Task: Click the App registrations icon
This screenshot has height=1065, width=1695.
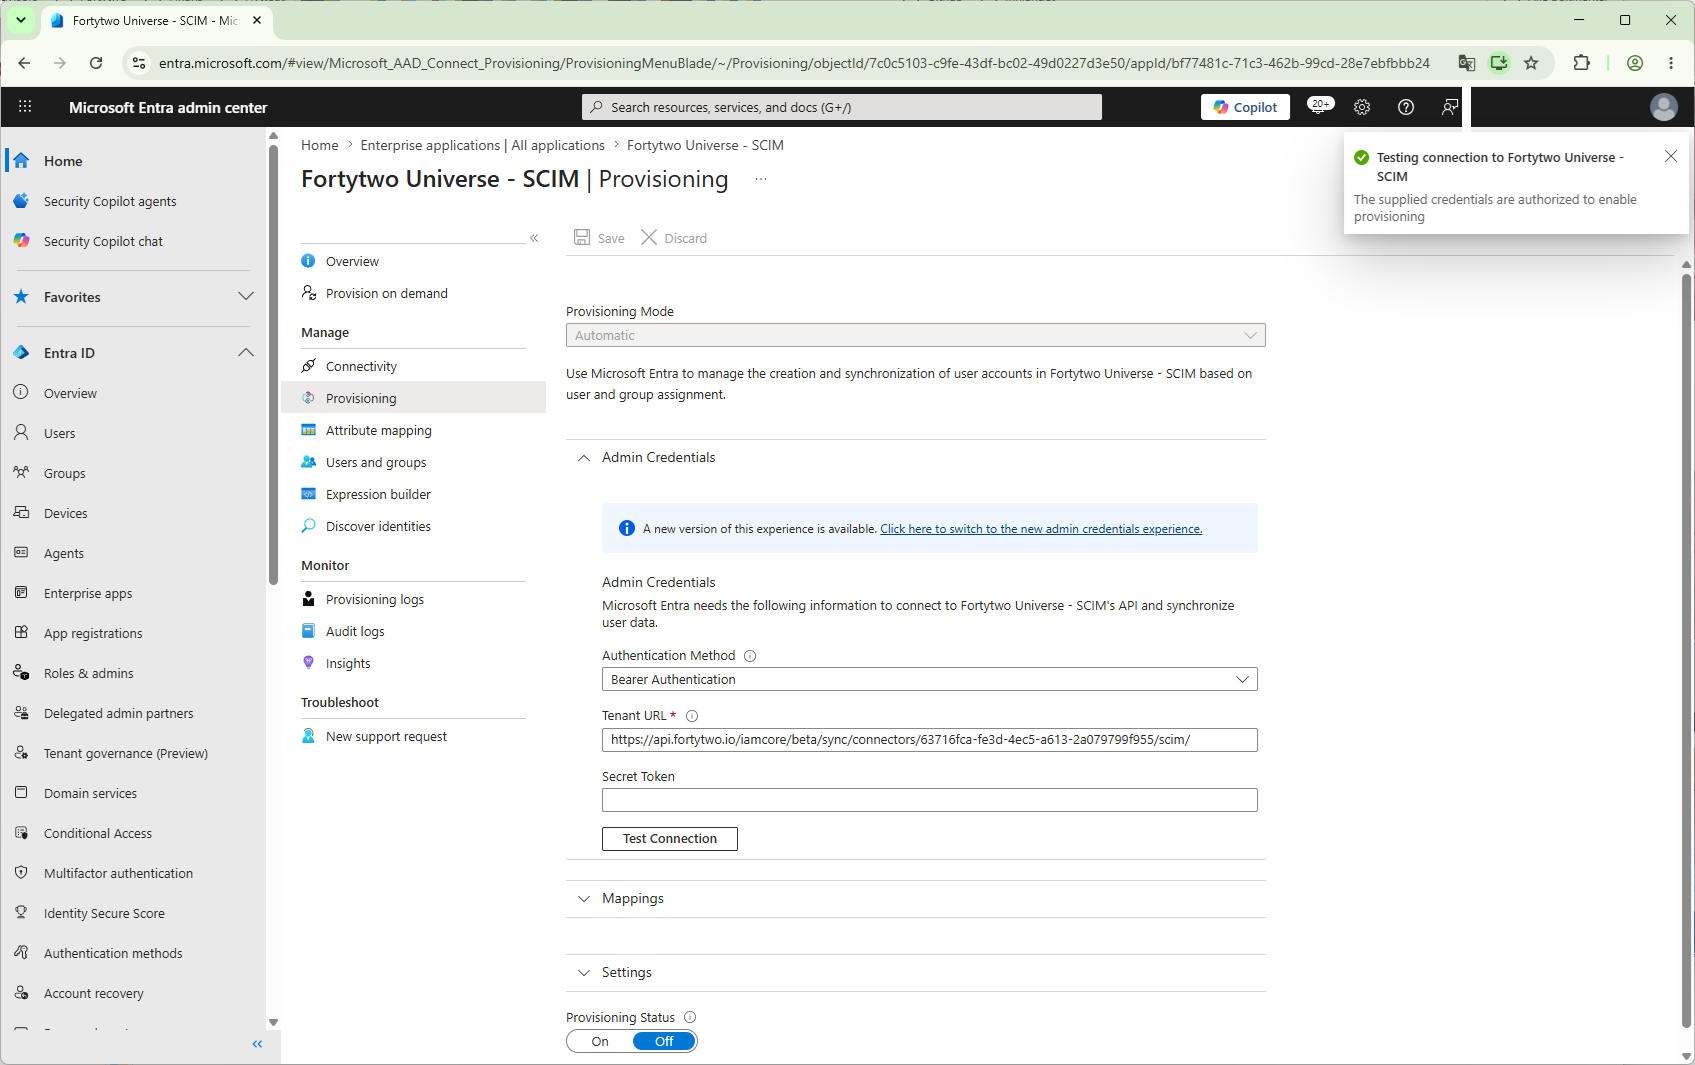Action: 21,632
